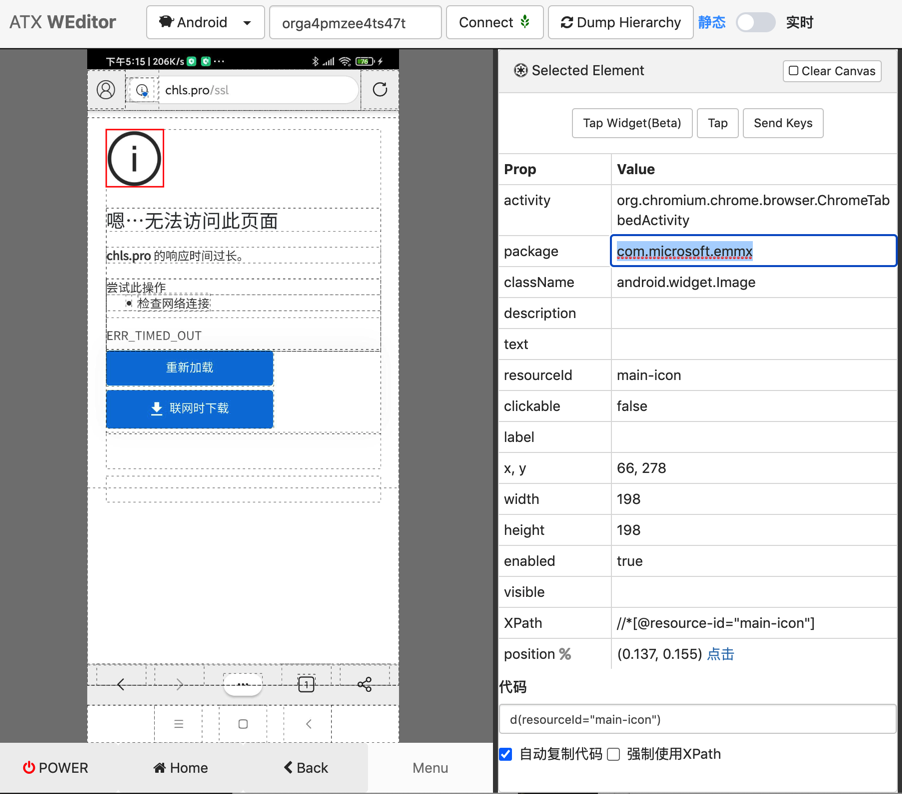
Task: Click the Android back chevron nav icon
Action: [308, 724]
